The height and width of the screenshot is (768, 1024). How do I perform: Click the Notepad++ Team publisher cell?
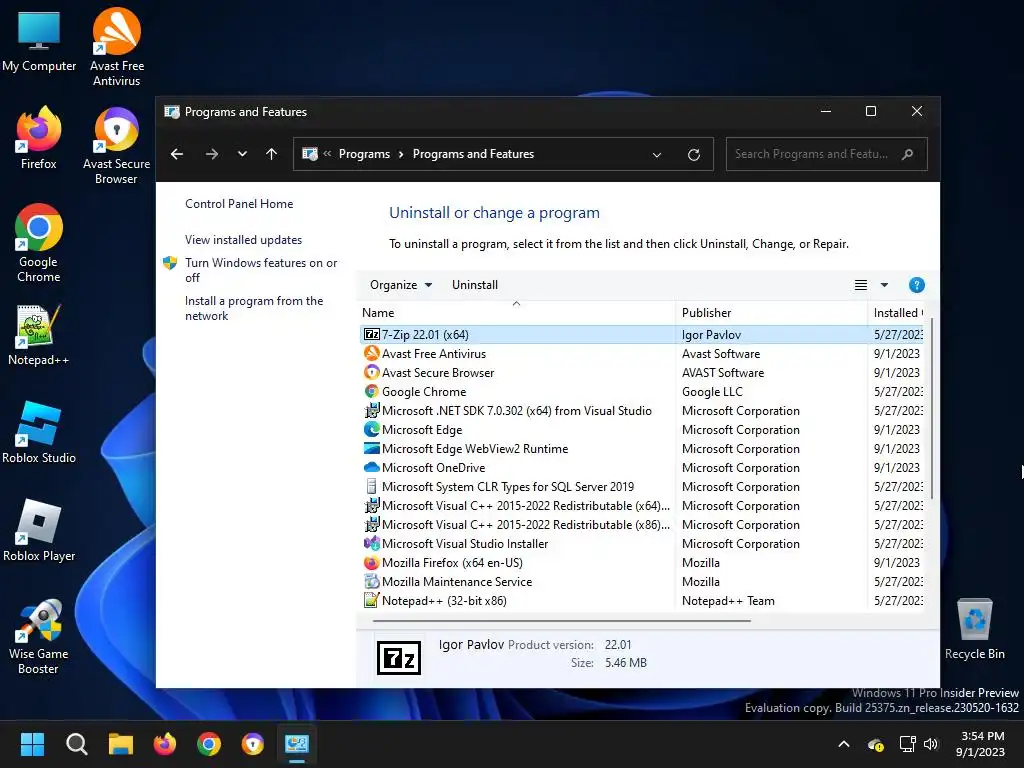728,600
